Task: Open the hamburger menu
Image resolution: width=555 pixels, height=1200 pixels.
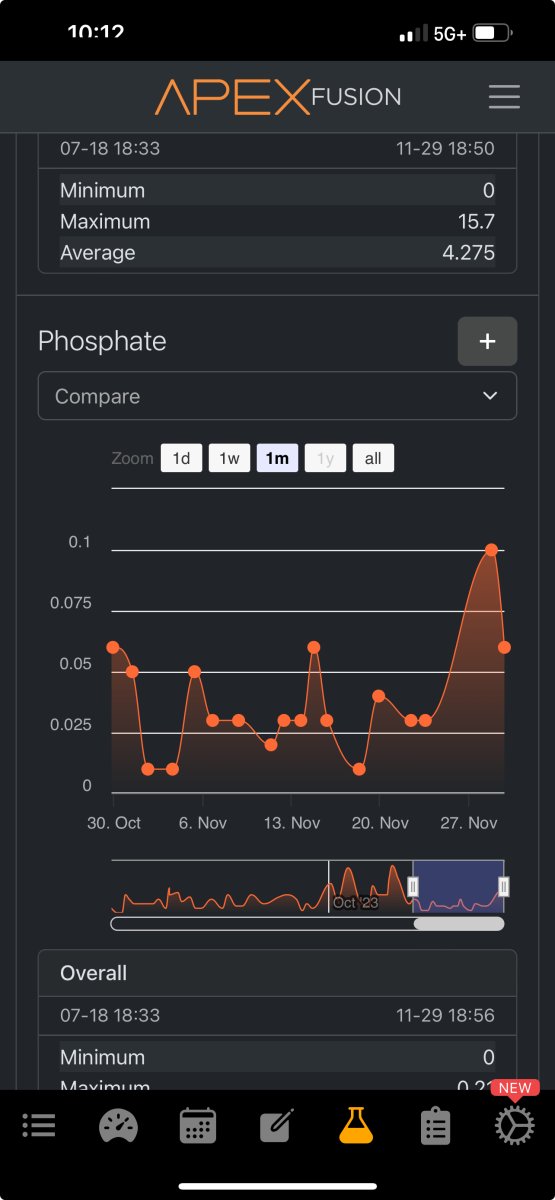Action: coord(504,96)
